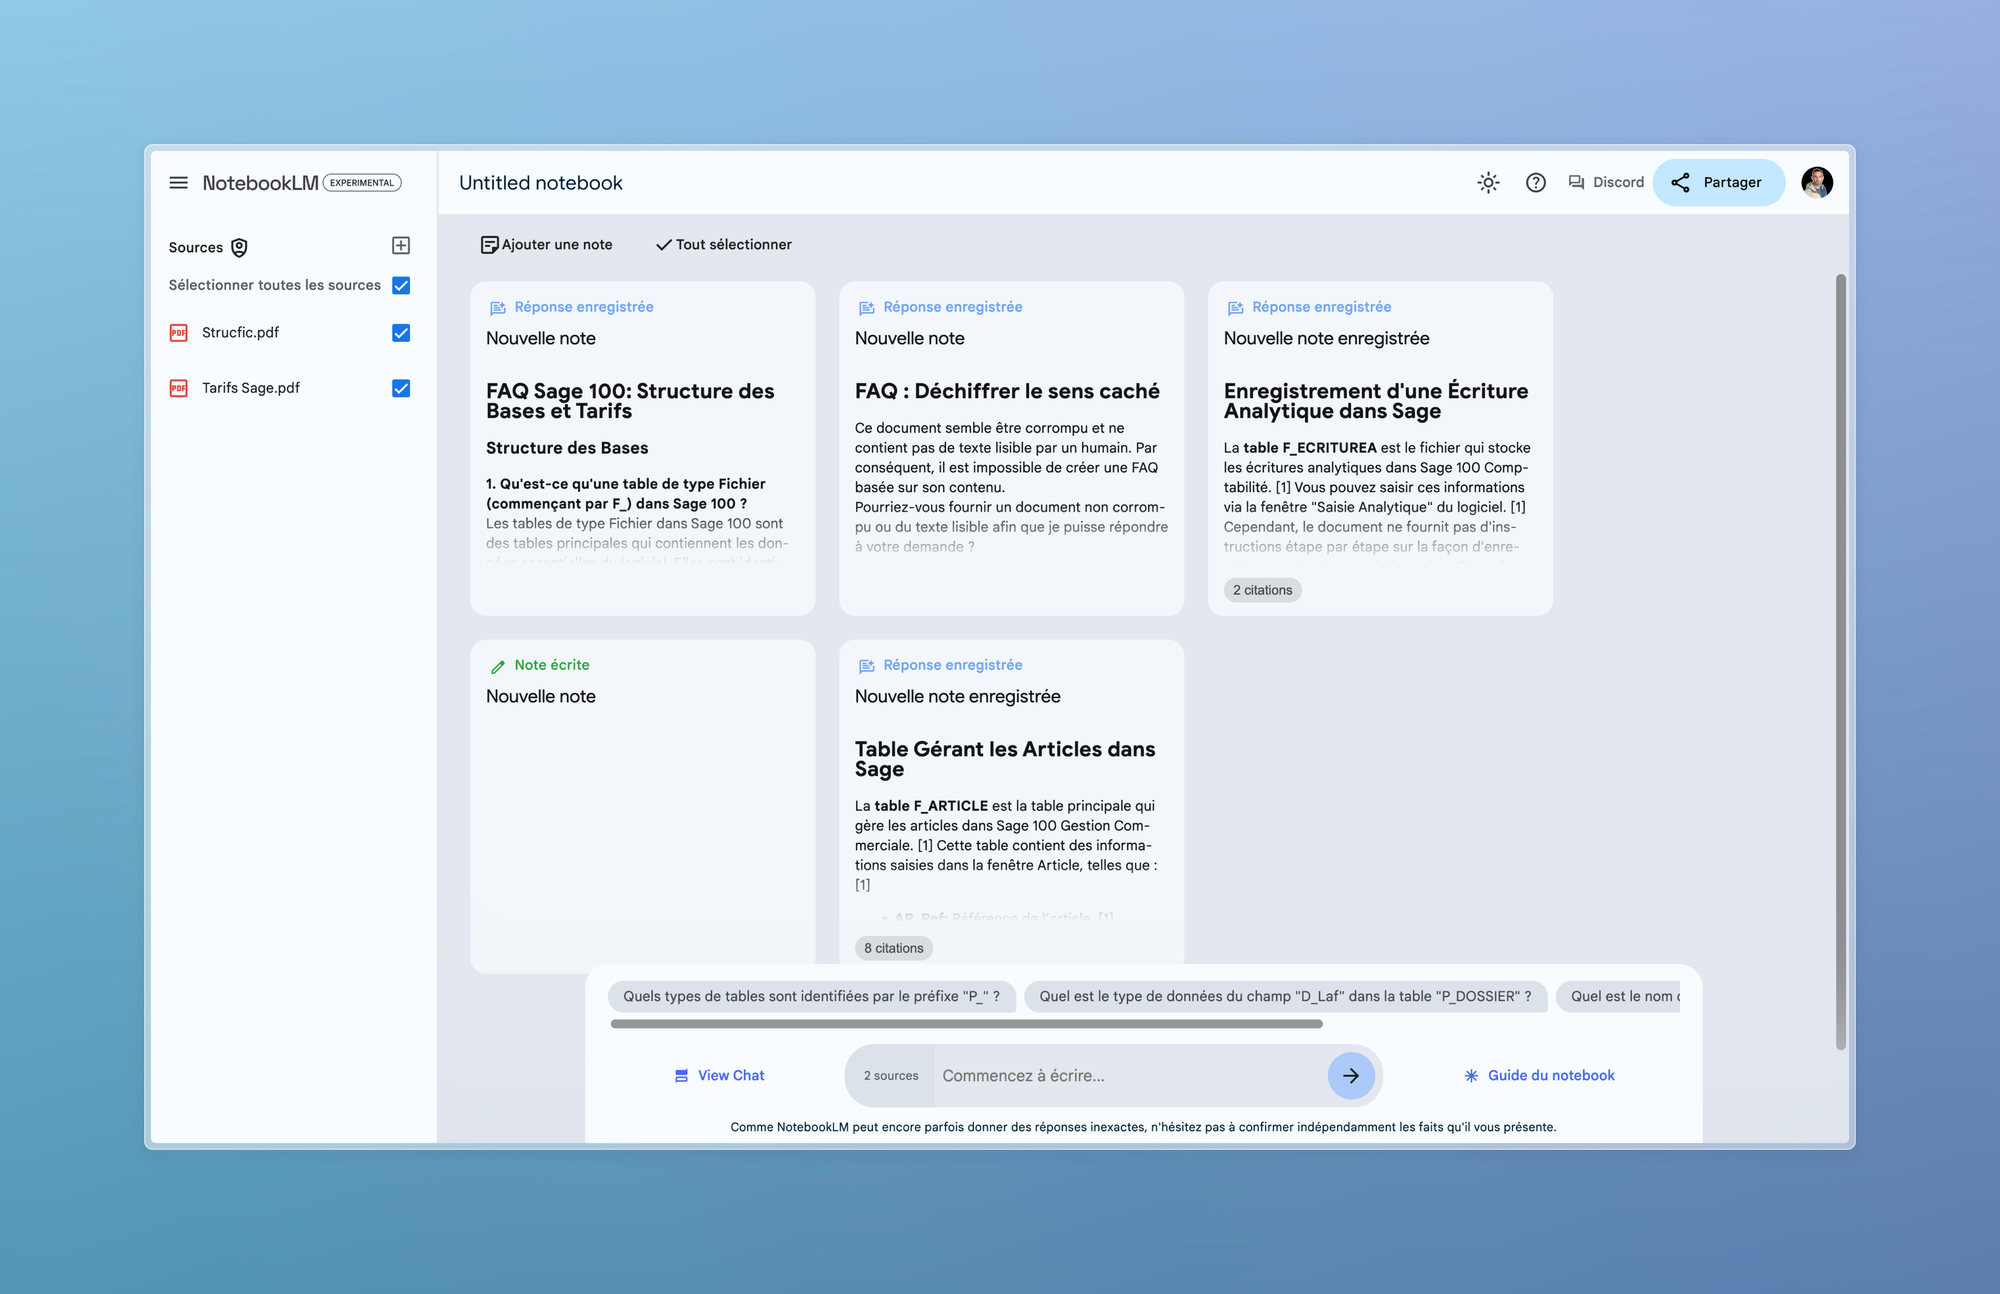Click the Tarifs Sage.pdf PDF icon

(179, 388)
